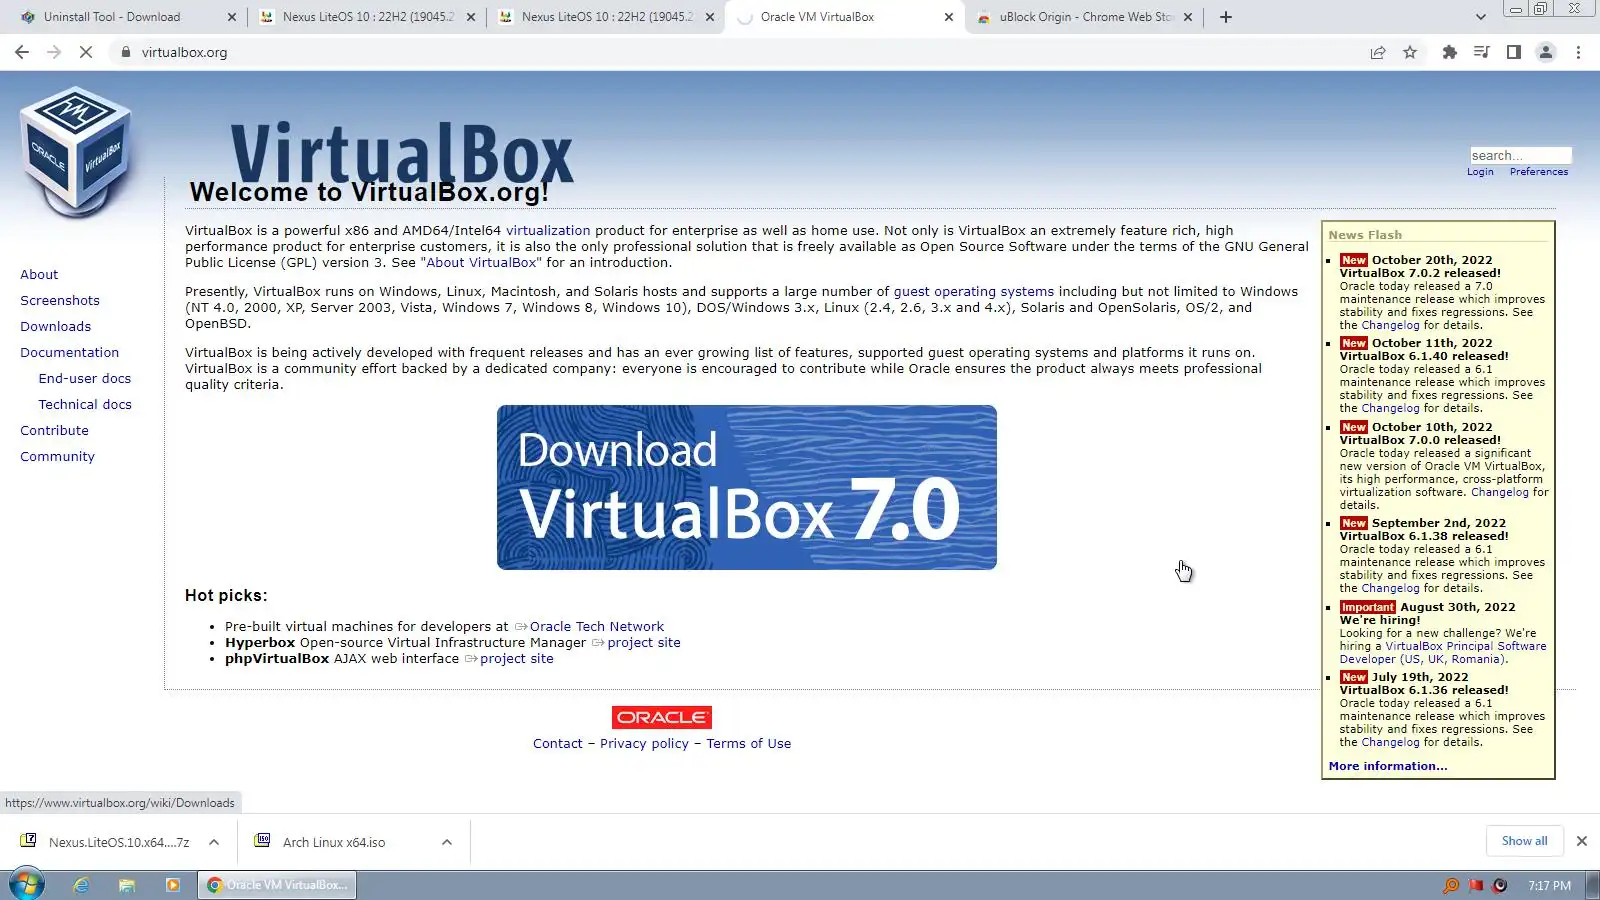Click the magnifier icon in system tray
This screenshot has height=900, width=1600.
pyautogui.click(x=1451, y=885)
